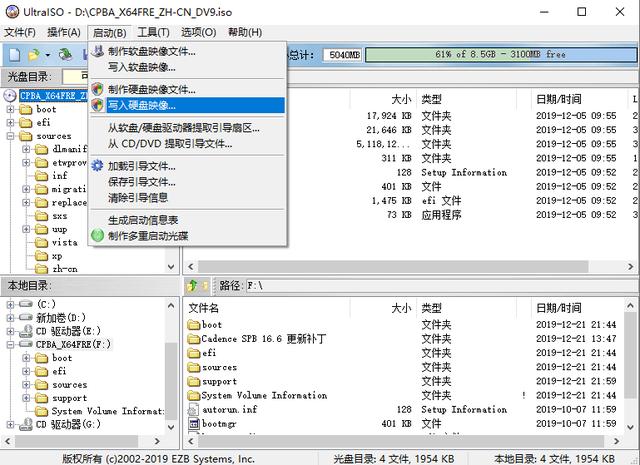Image resolution: width=640 pixels, height=465 pixels.
Task: Open dropdown arrow next to open icon
Action: coord(48,55)
